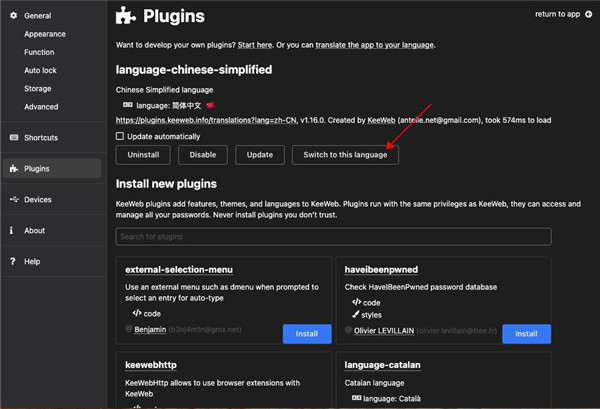Click the Shortcuts keyboard icon
The image size is (600, 409).
coord(14,137)
